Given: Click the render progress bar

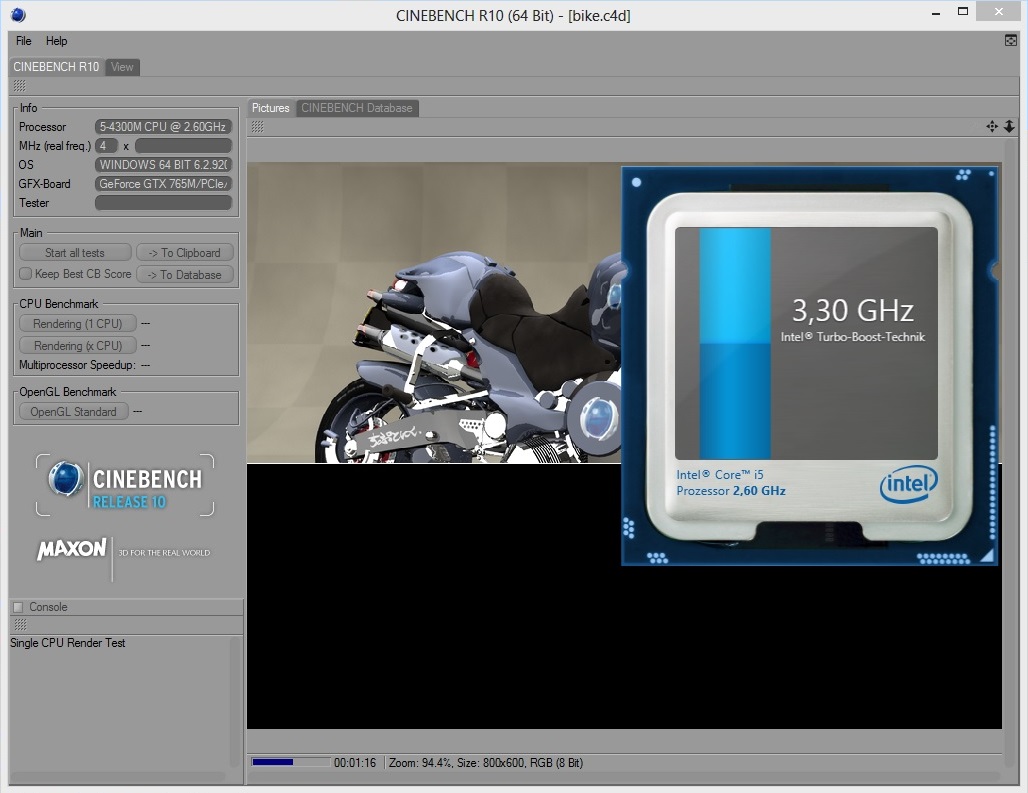Looking at the screenshot, I should coord(291,762).
